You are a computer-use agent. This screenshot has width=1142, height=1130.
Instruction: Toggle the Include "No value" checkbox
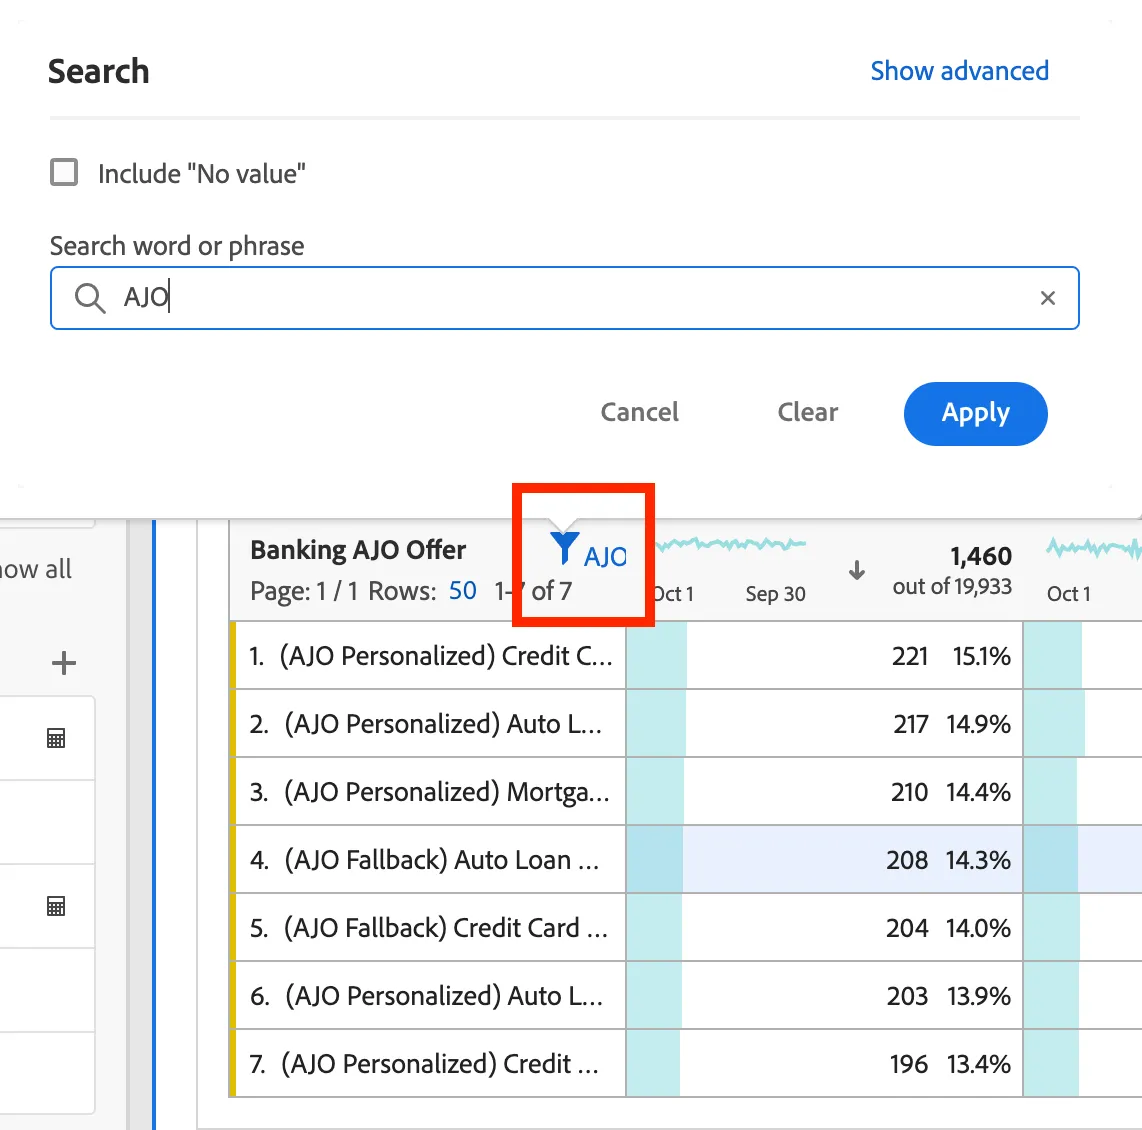[x=64, y=173]
